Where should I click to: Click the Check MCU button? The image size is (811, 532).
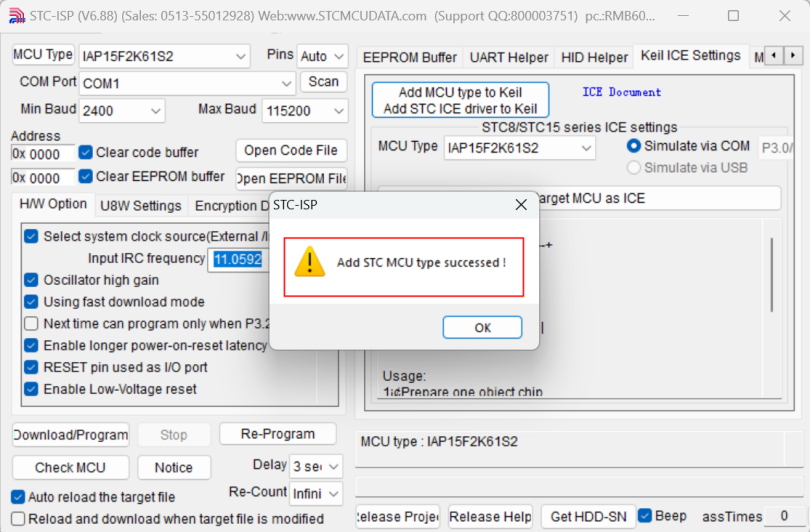coord(70,467)
